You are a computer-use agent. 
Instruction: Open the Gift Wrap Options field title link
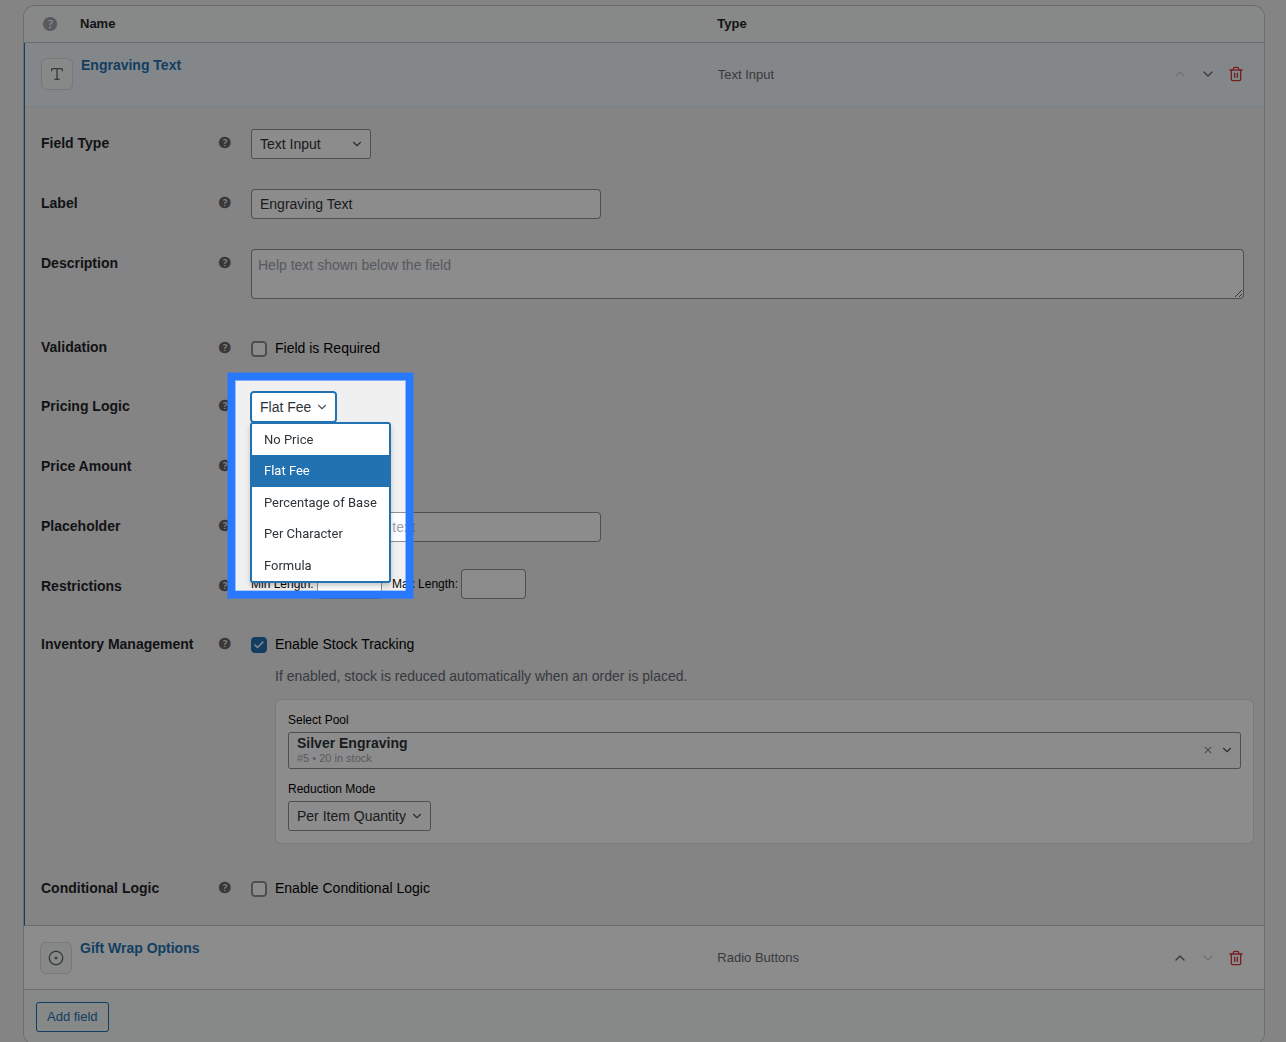[x=140, y=948]
